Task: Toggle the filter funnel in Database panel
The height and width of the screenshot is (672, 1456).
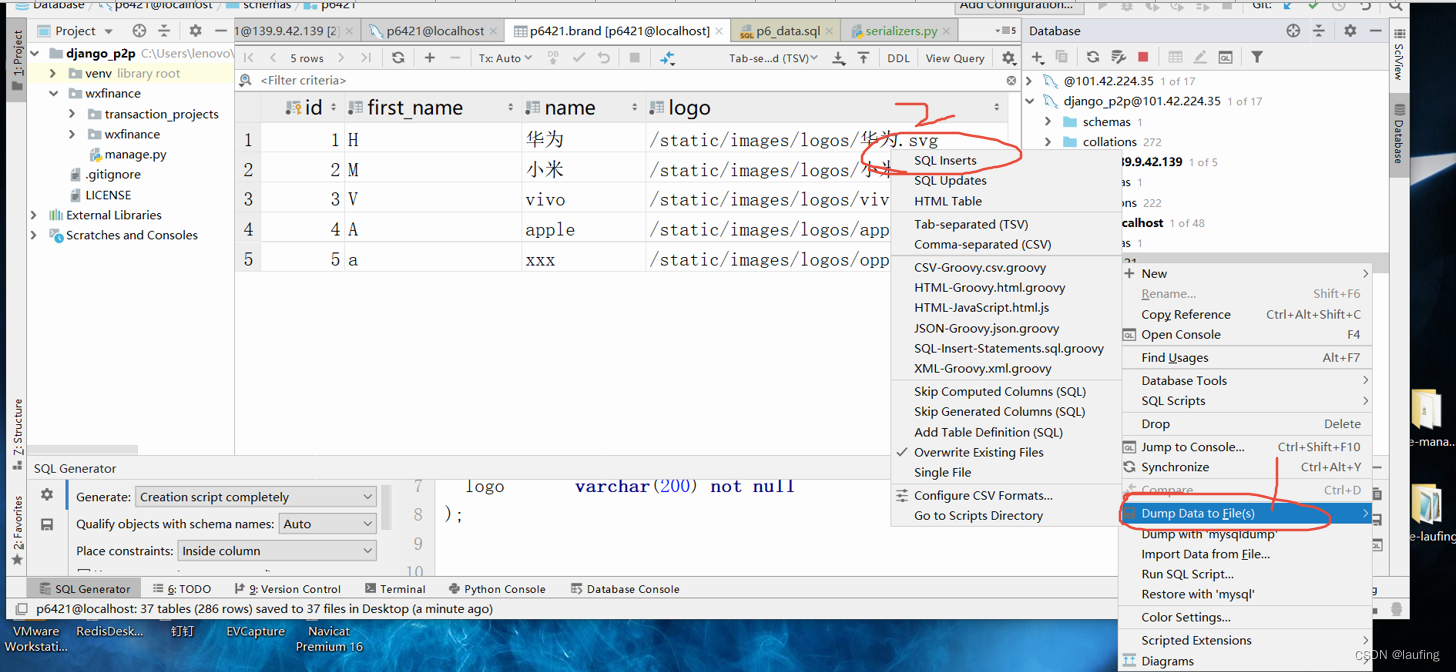Action: click(x=1257, y=58)
